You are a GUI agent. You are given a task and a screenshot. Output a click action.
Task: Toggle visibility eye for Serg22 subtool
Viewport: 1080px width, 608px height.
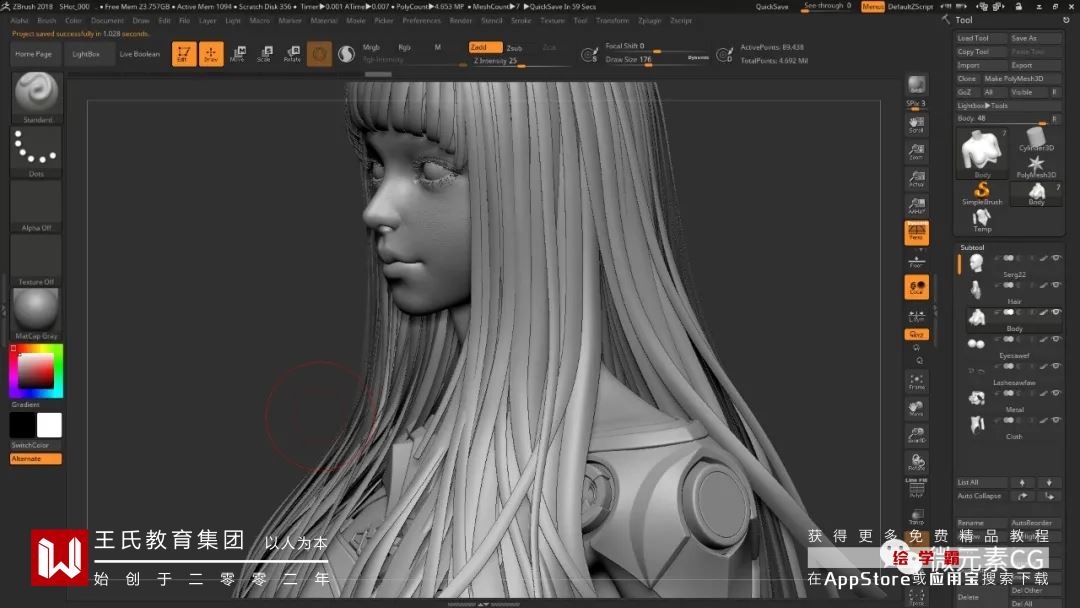[1055, 258]
